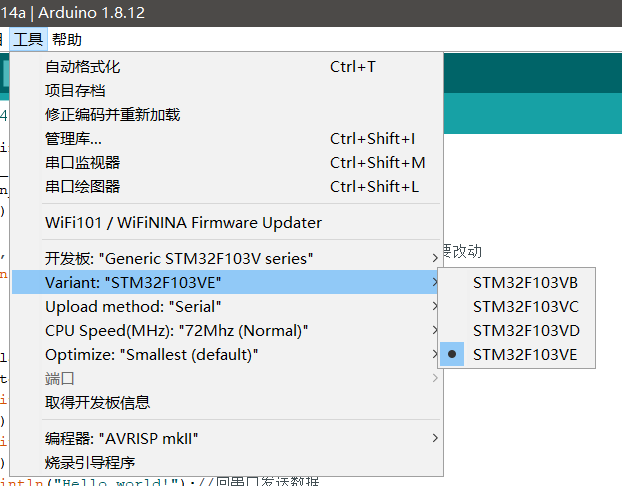
Task: Open the 工具 menu in menu bar
Action: pos(28,39)
